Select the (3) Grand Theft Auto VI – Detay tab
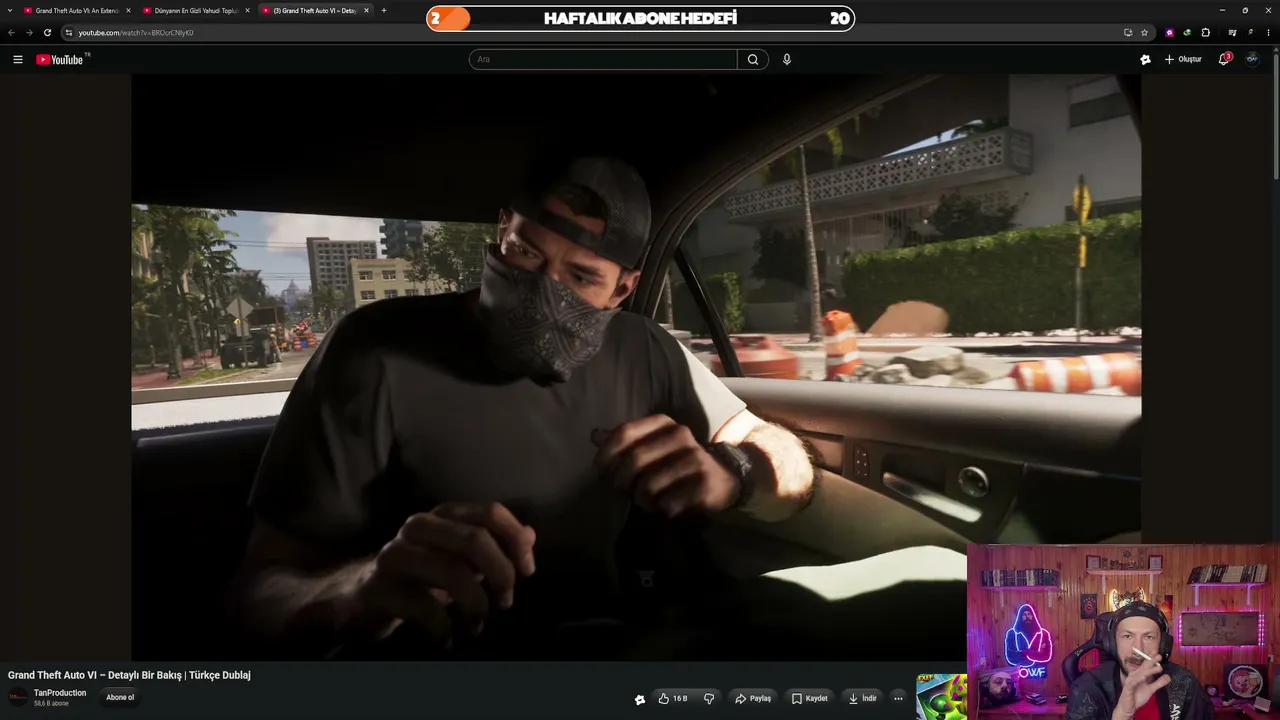Image resolution: width=1280 pixels, height=720 pixels. click(x=314, y=11)
